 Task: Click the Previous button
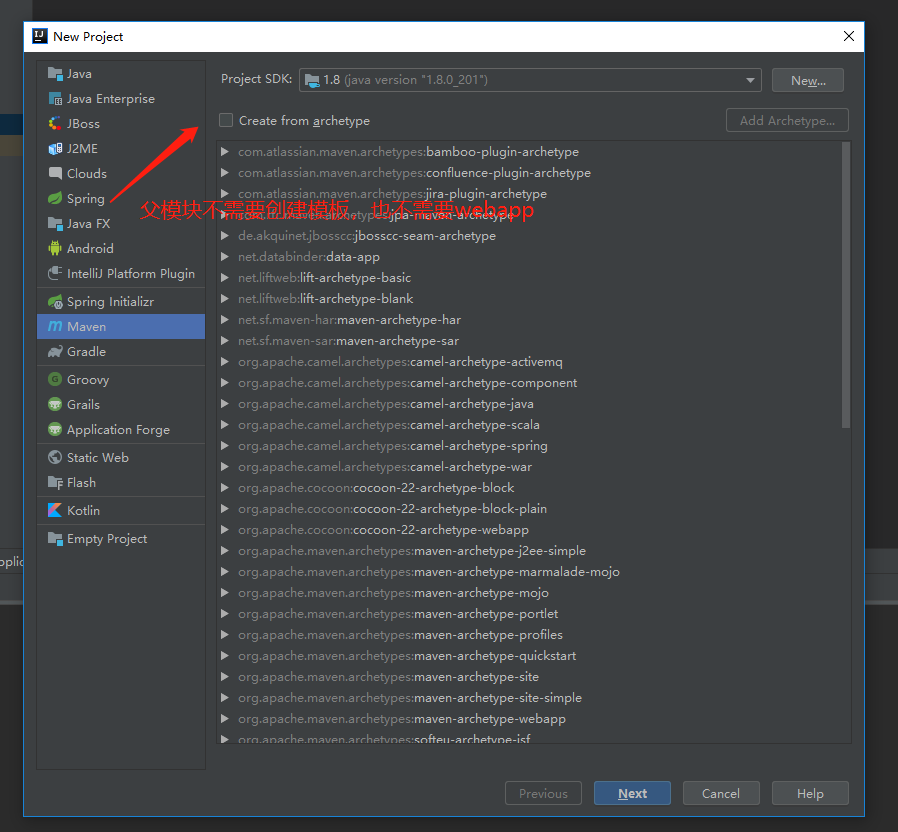543,793
